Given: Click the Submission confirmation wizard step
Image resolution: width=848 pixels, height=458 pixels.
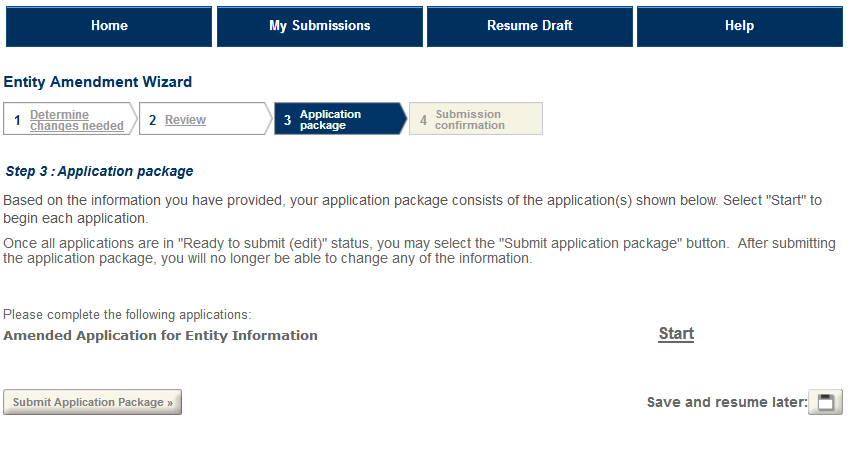Looking at the screenshot, I should point(470,120).
